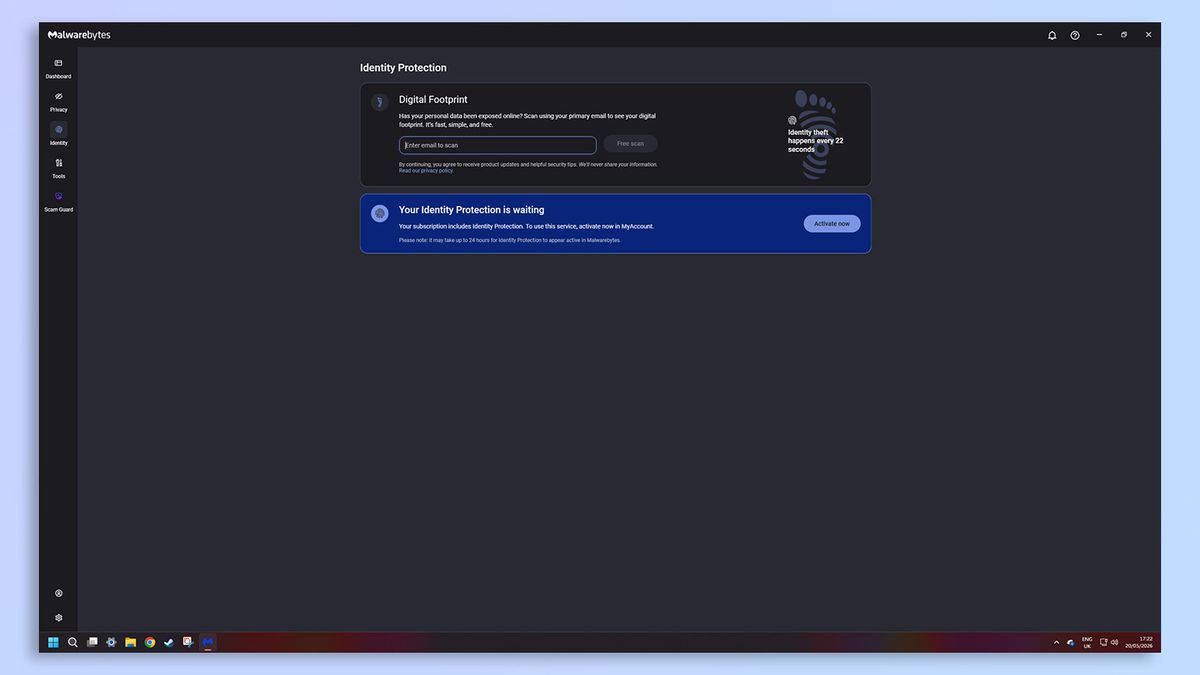1200x675 pixels.
Task: Open the Windows Start menu
Action: [53, 642]
